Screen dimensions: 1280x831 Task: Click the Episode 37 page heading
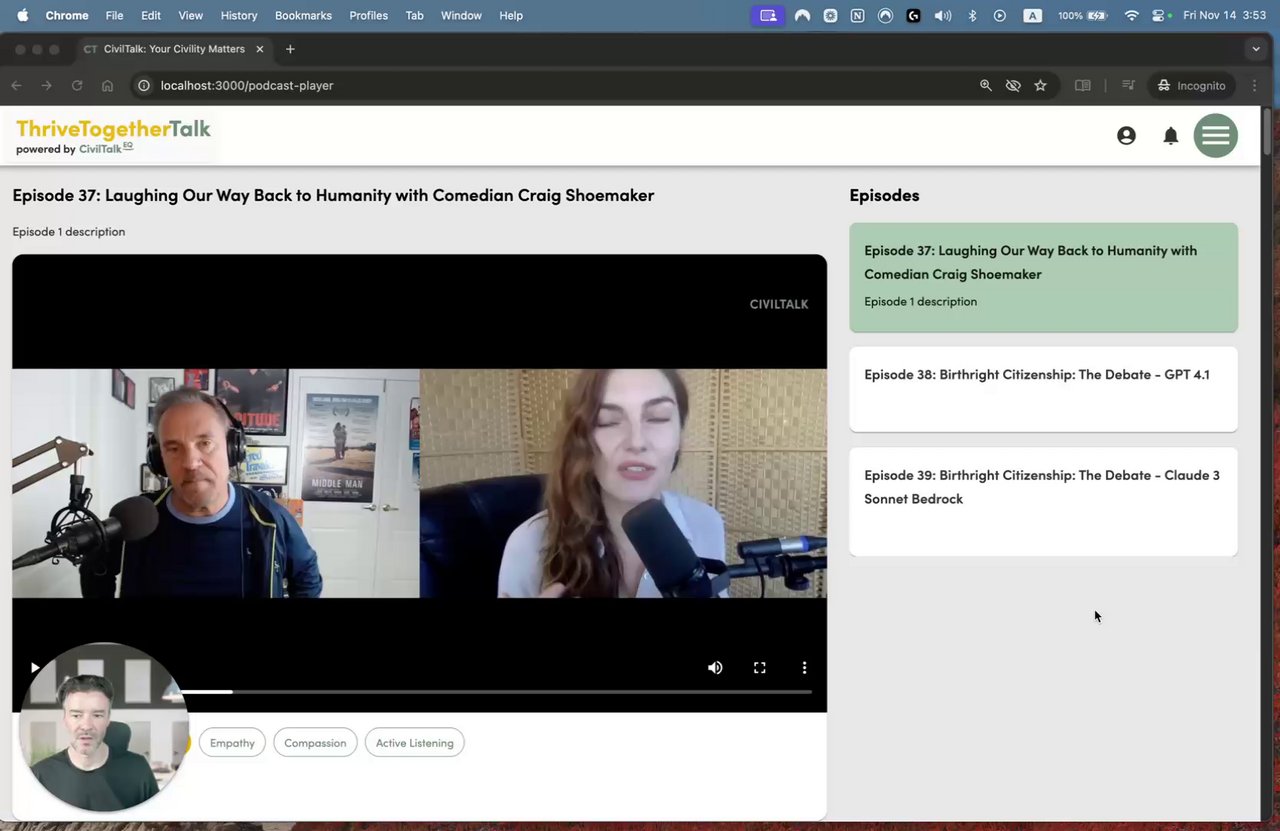coord(333,195)
